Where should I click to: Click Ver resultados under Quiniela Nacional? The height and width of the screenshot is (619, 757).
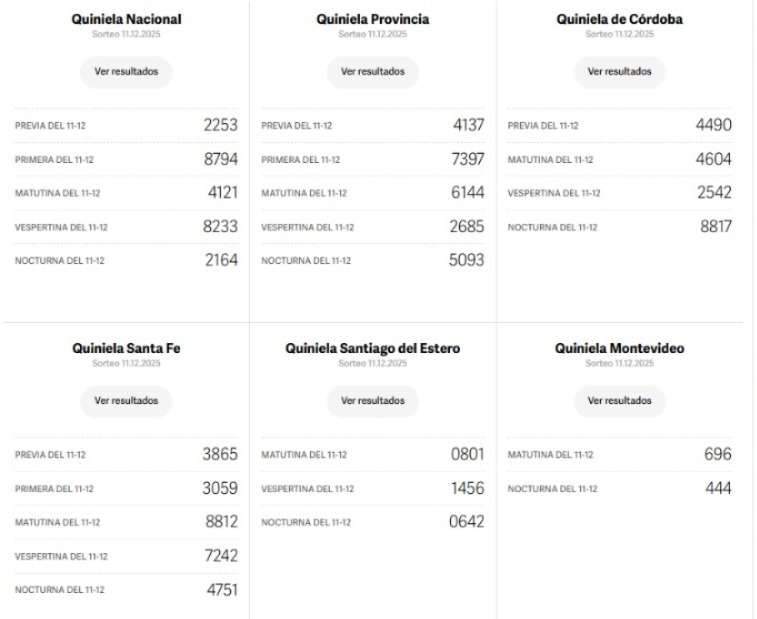(126, 72)
